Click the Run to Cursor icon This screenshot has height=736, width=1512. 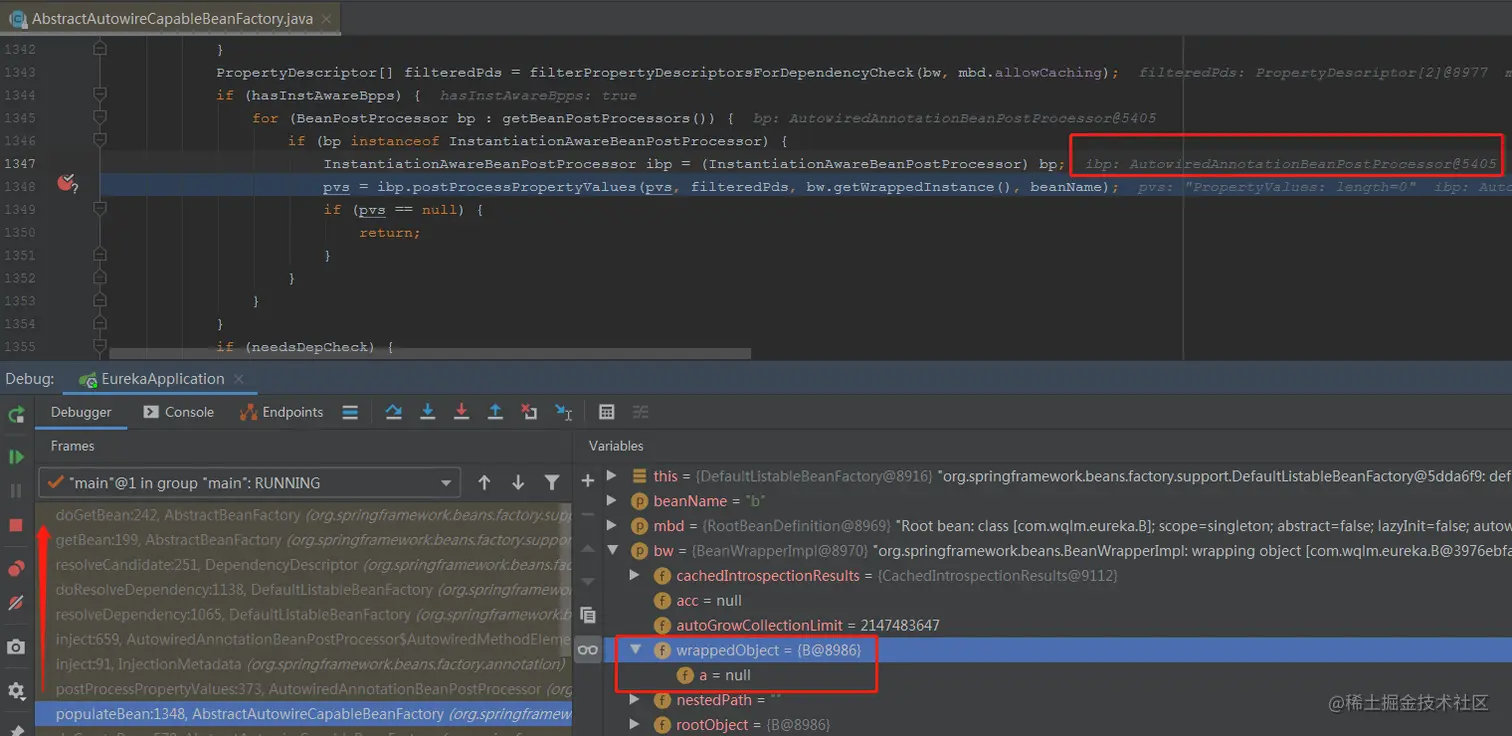pyautogui.click(x=564, y=412)
